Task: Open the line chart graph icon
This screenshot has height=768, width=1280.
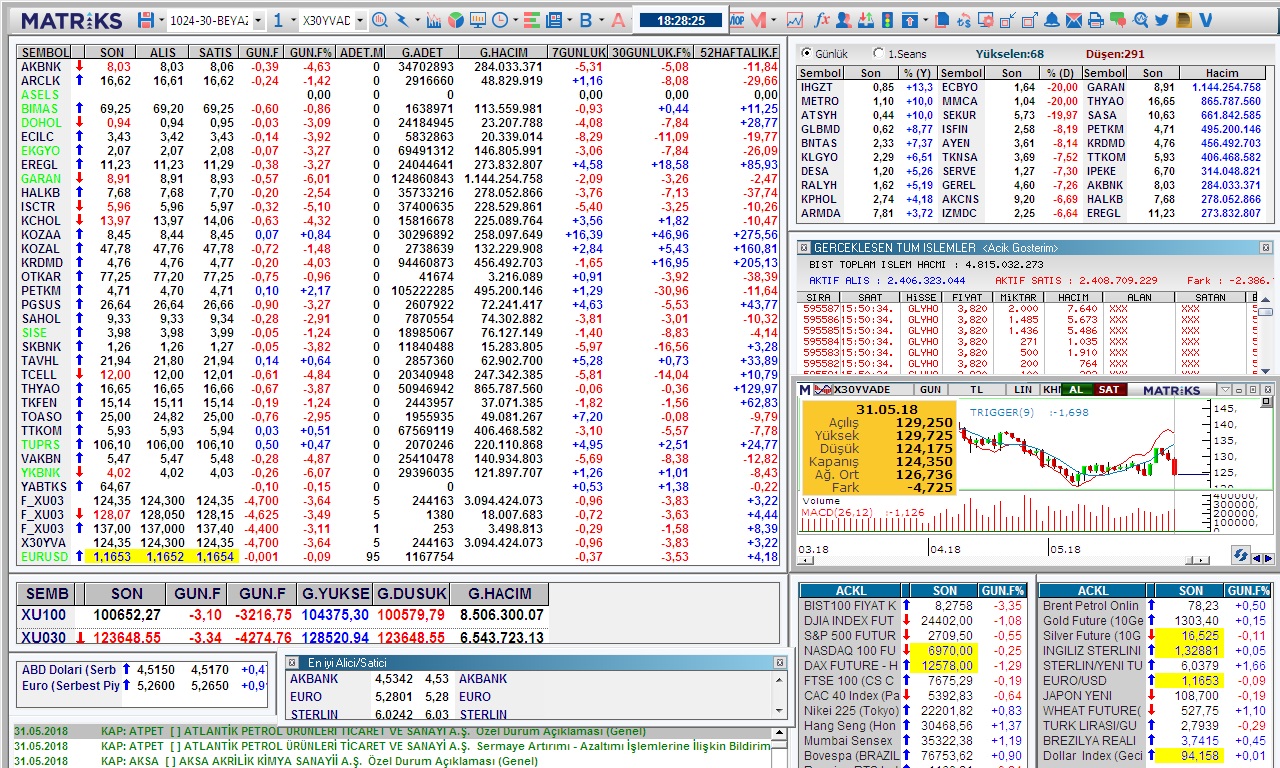Action: coord(795,20)
